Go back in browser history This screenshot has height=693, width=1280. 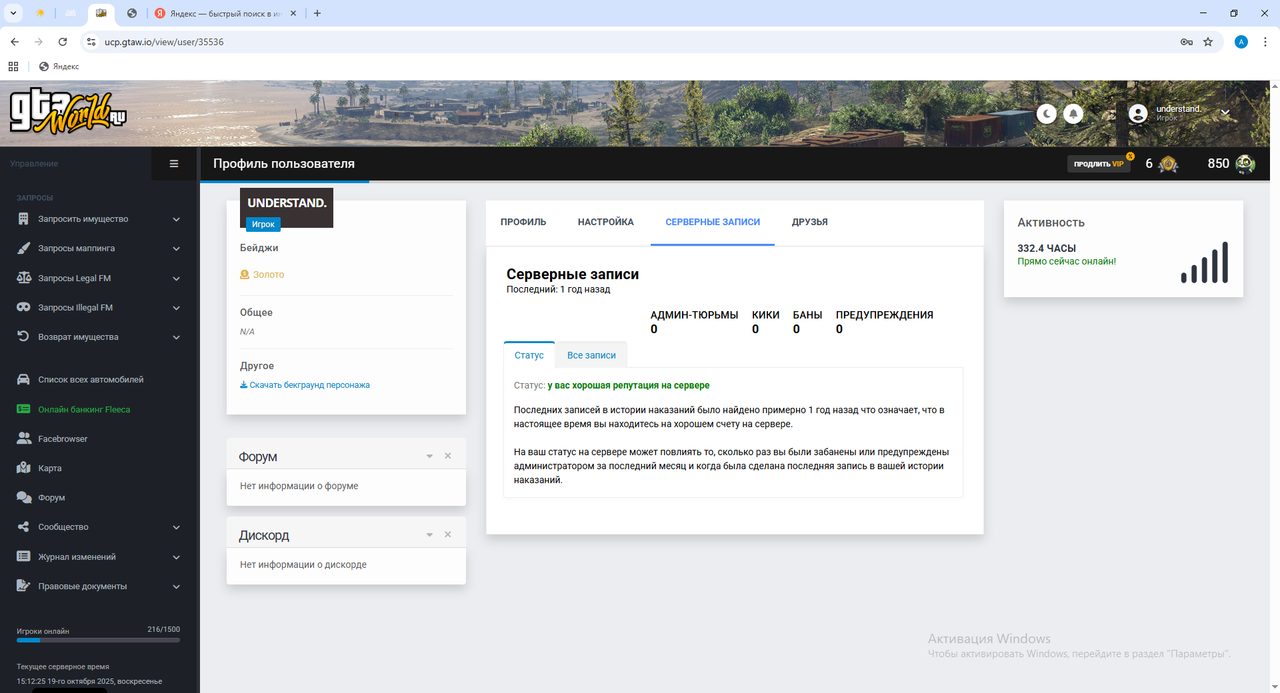15,42
